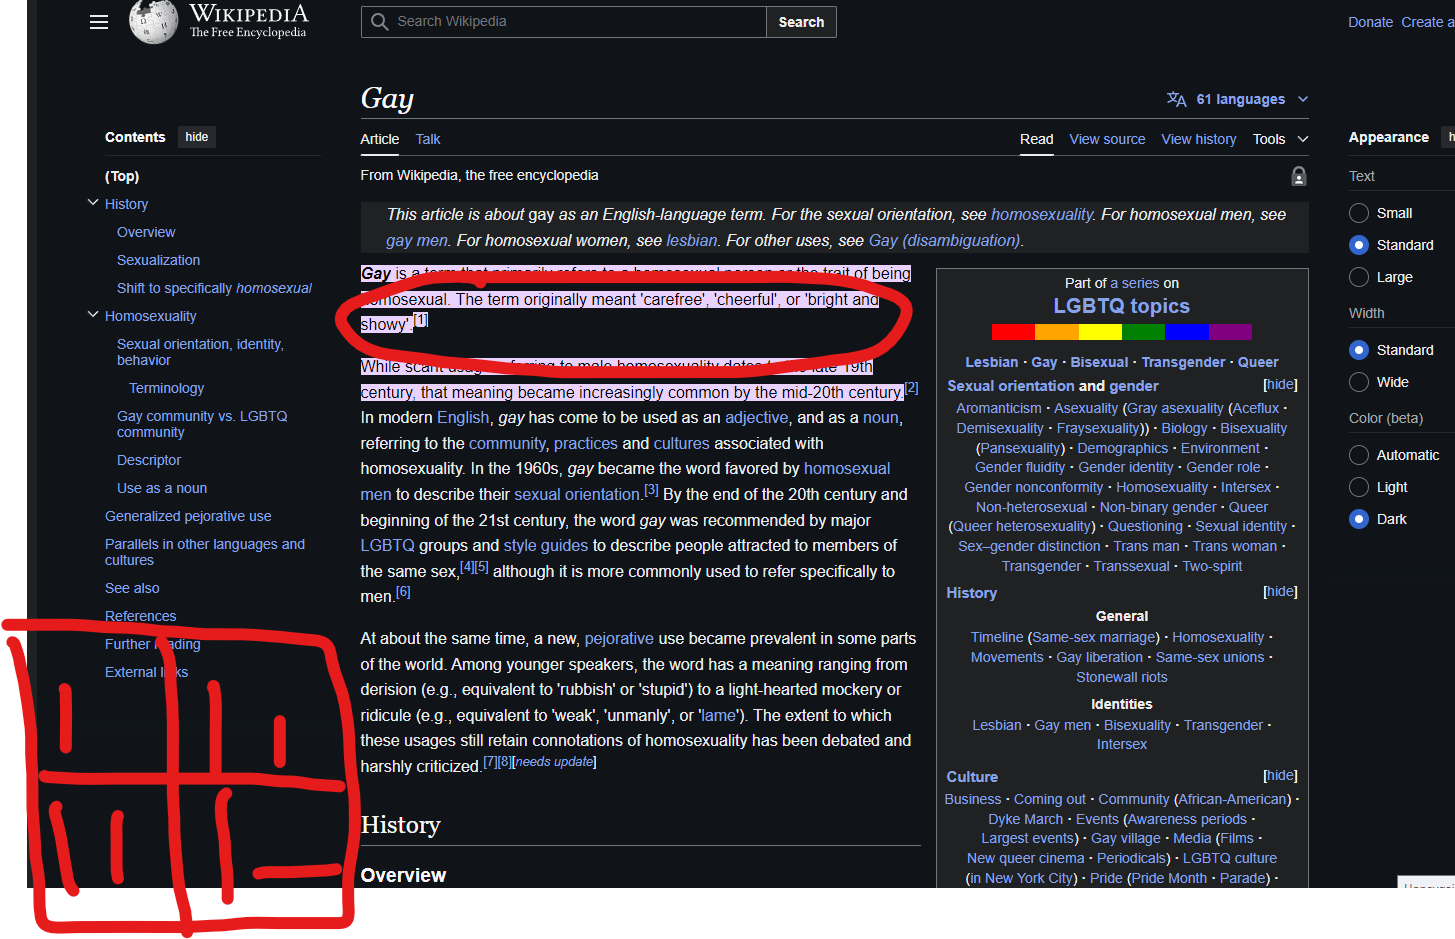Open the Donate link
This screenshot has width=1455, height=939.
tap(1370, 22)
